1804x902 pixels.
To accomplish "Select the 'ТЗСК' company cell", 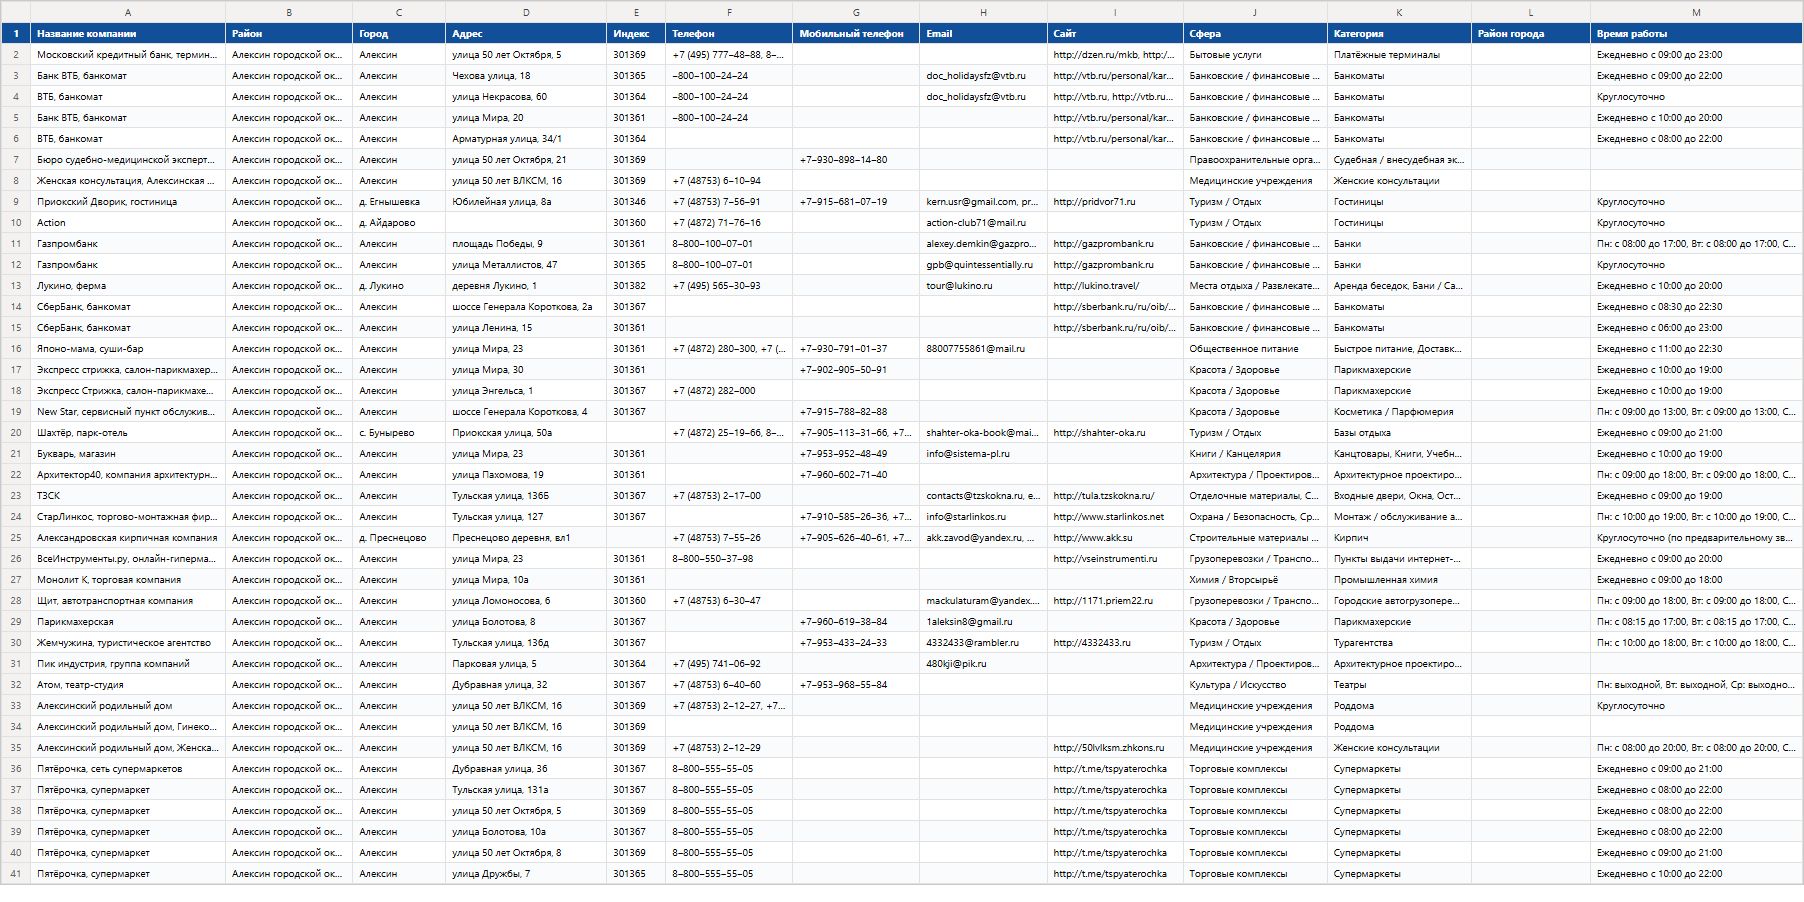I will [128, 496].
